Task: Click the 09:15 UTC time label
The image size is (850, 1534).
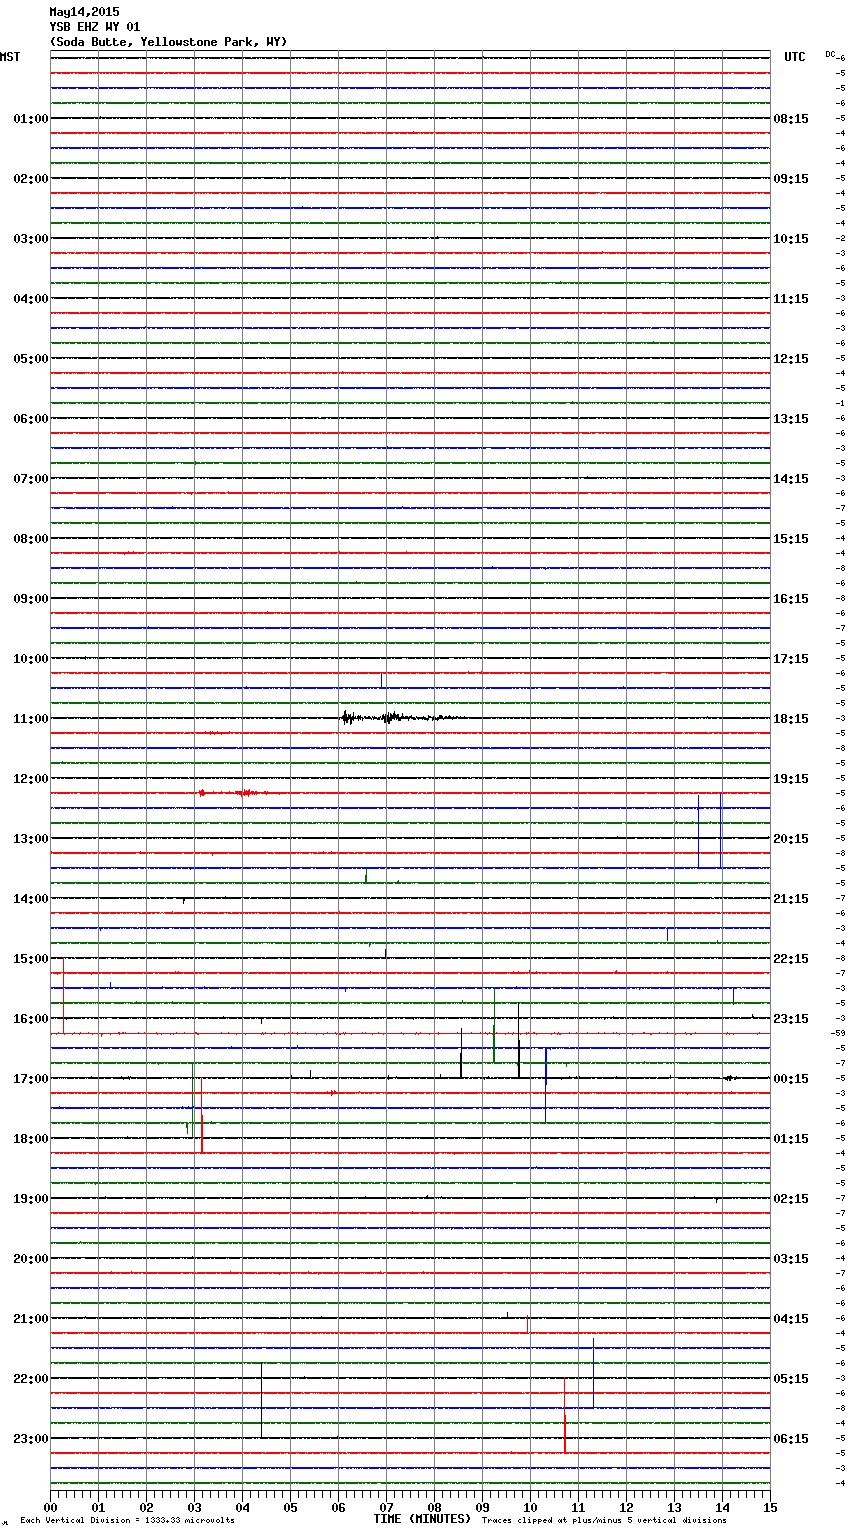Action: pos(791,179)
